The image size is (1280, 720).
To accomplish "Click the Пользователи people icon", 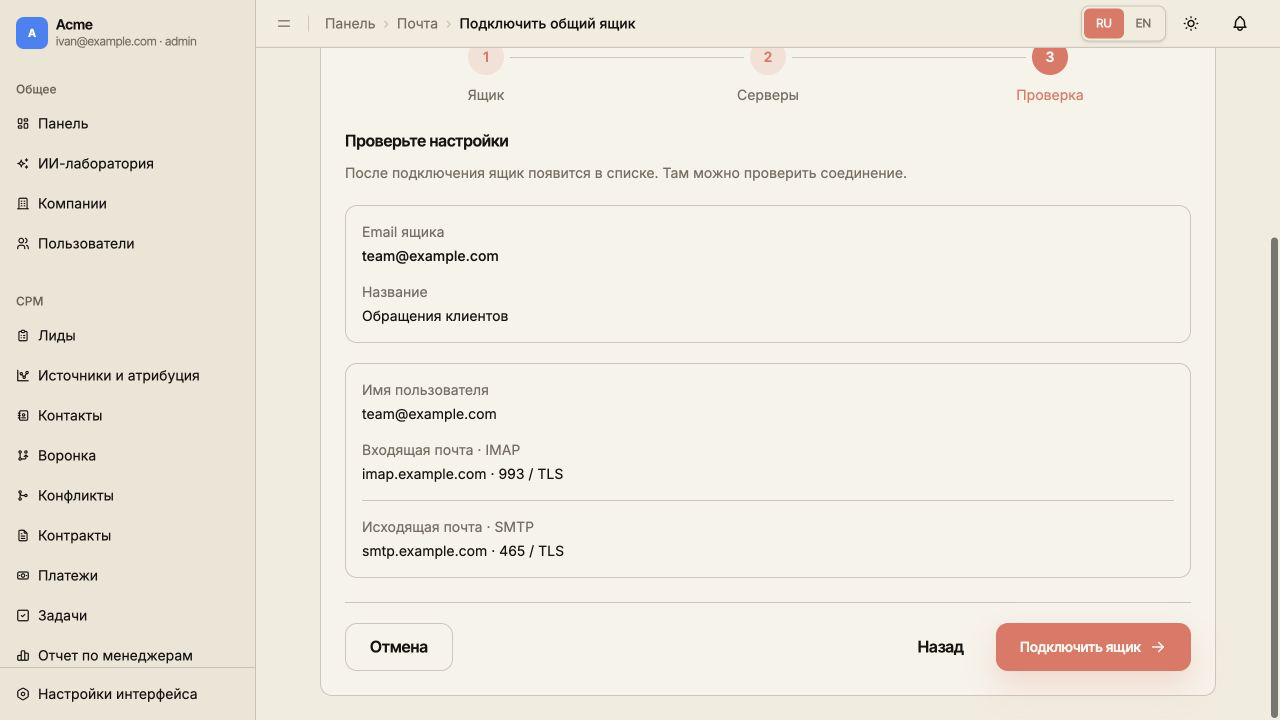I will click(x=23, y=244).
